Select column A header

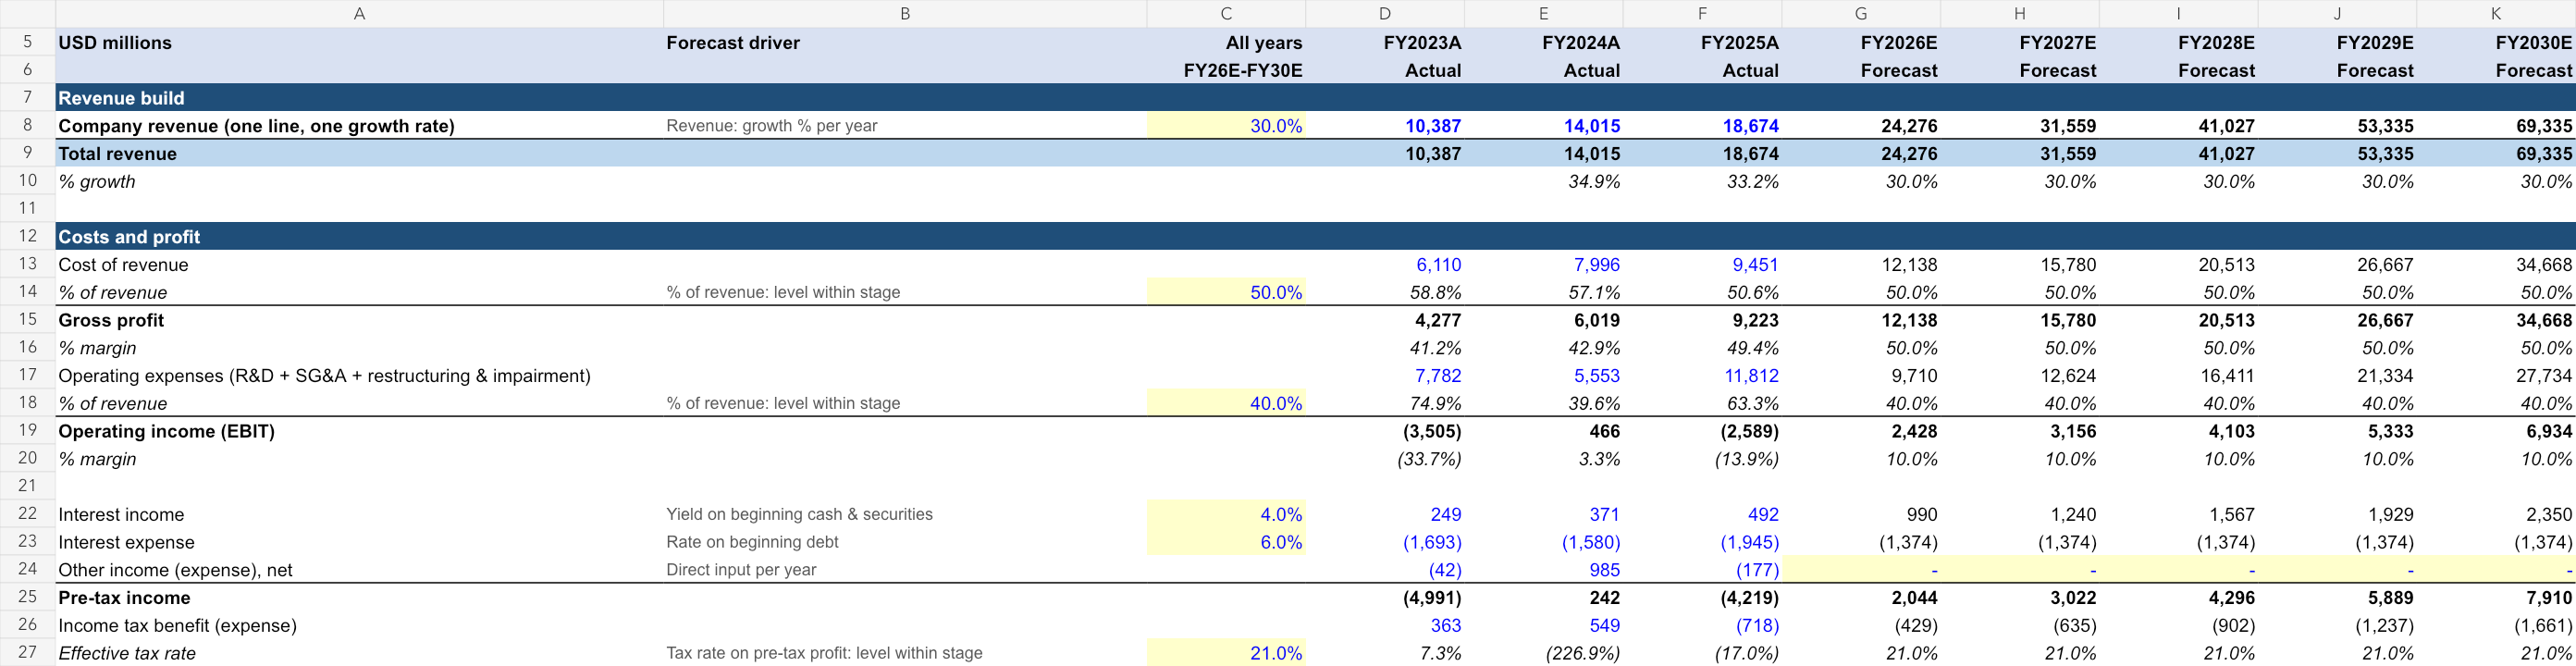[x=359, y=13]
